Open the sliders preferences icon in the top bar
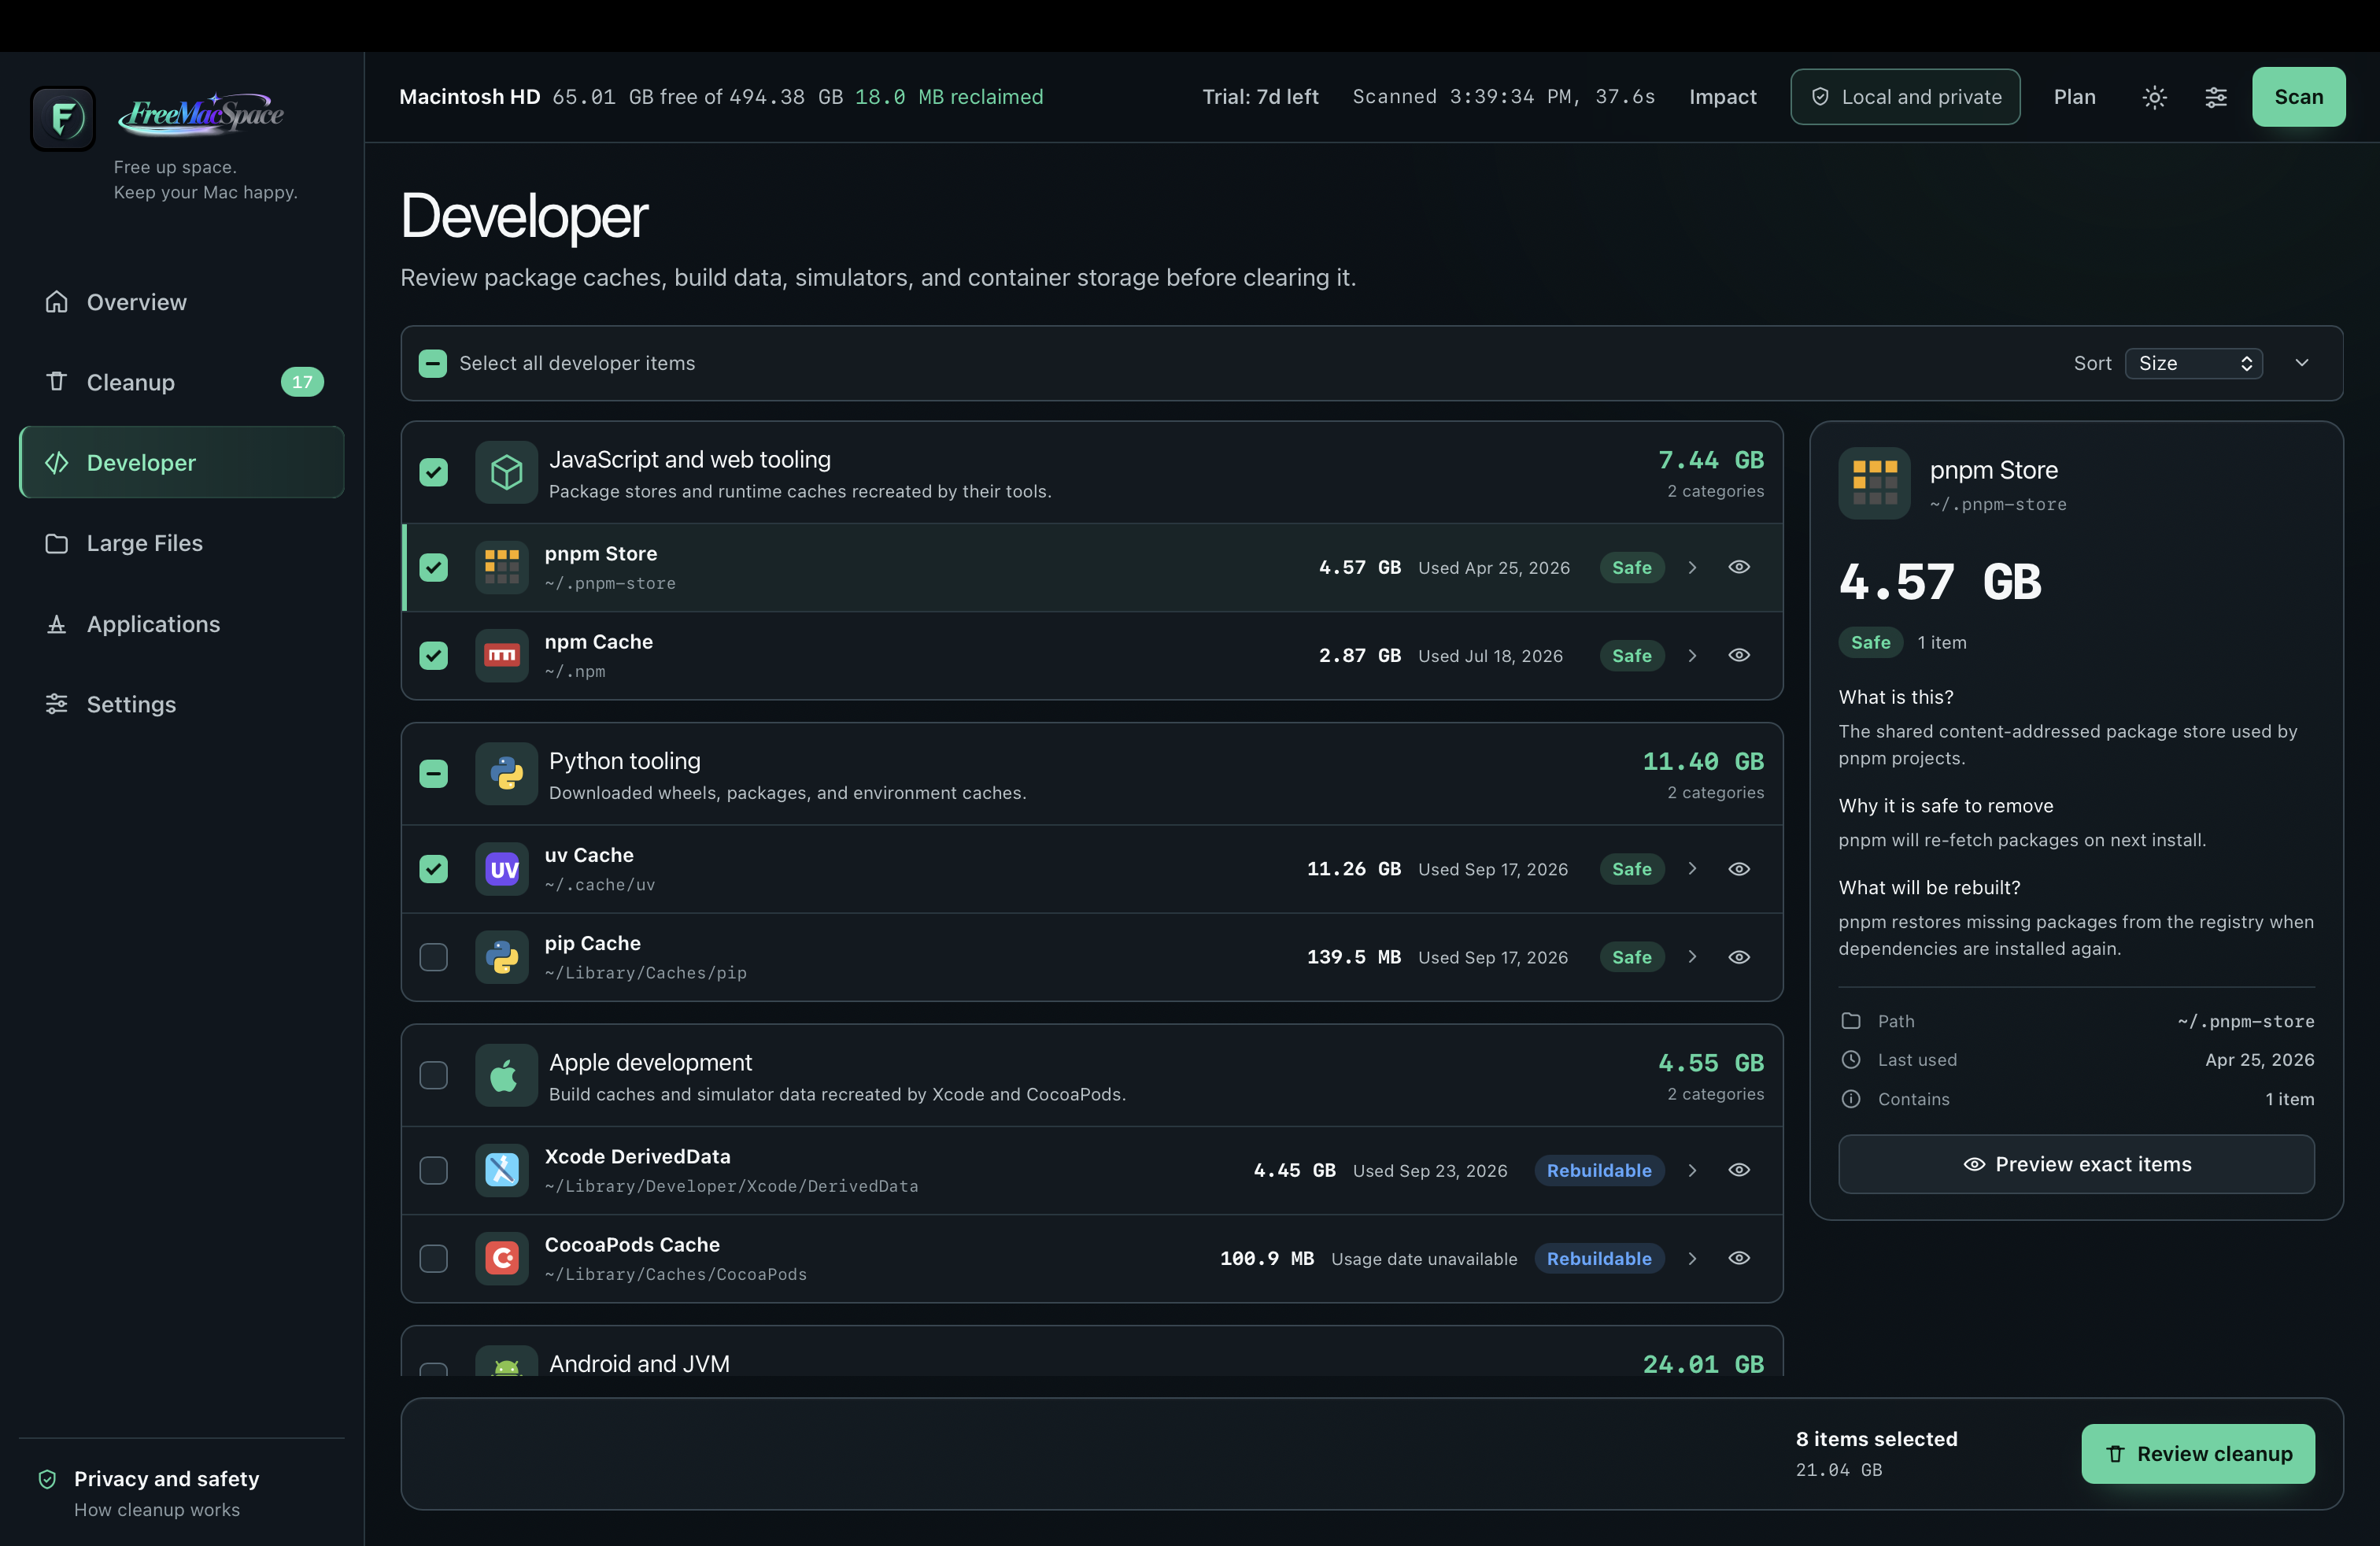 (2216, 97)
